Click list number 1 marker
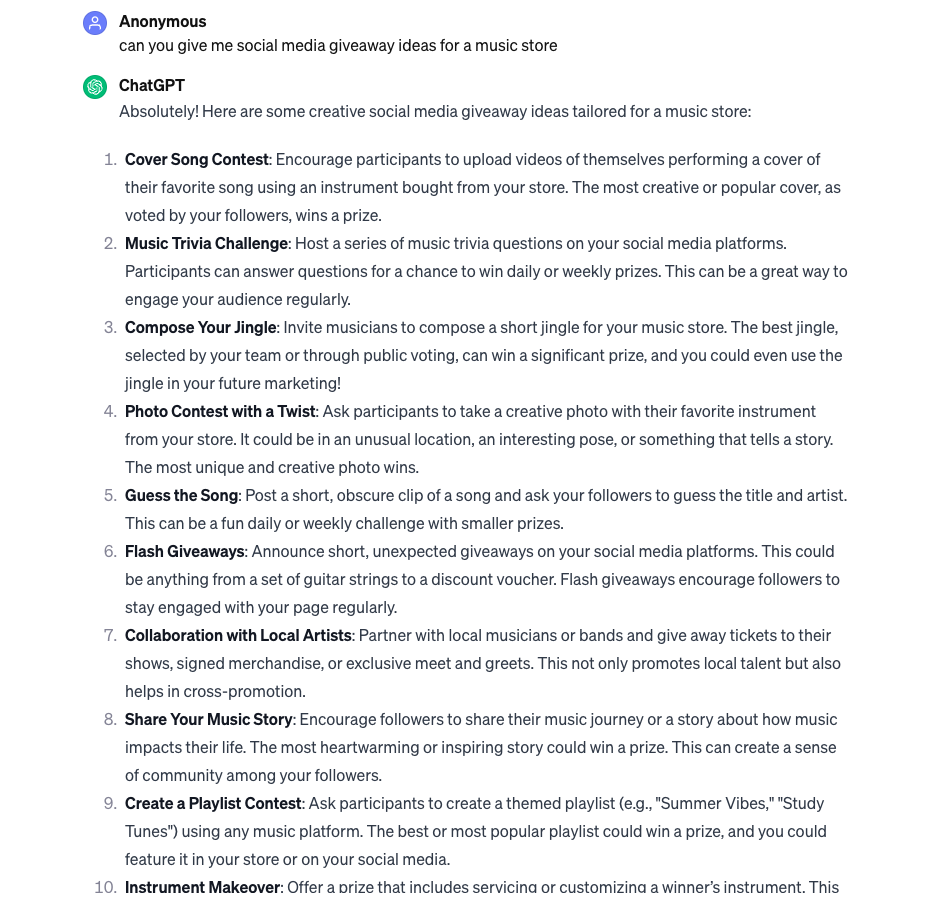939x903 pixels. pos(110,159)
